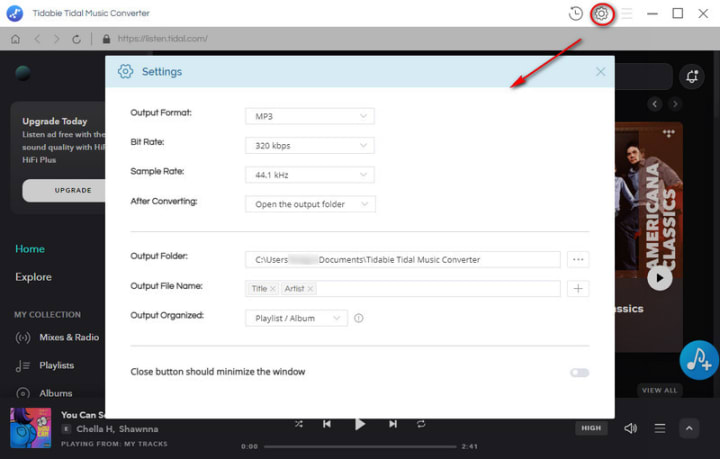Screen dimensions: 720x459
Task: Toggle repeat mode
Action: tap(421, 424)
